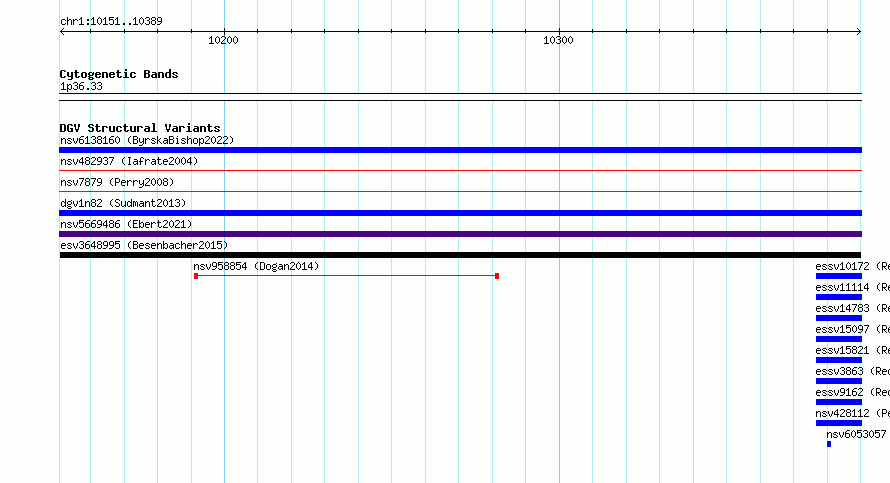This screenshot has height=483, width=890.
Task: Select the nsv5669486 (Ebert2021) purple variant bar
Action: [x=460, y=234]
